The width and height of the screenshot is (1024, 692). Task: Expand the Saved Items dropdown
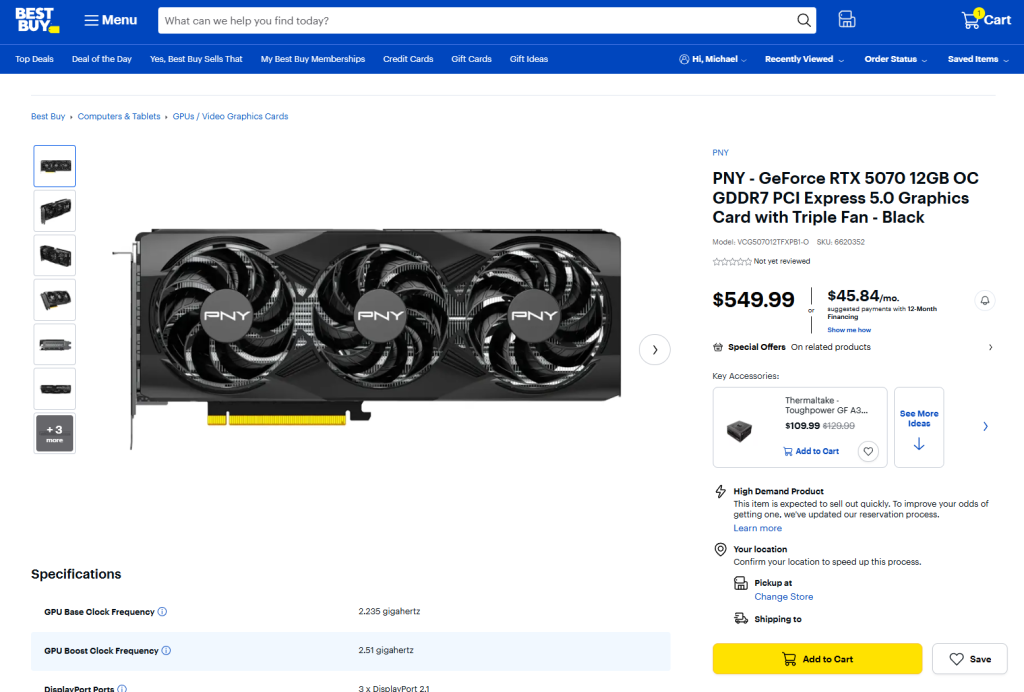[978, 59]
